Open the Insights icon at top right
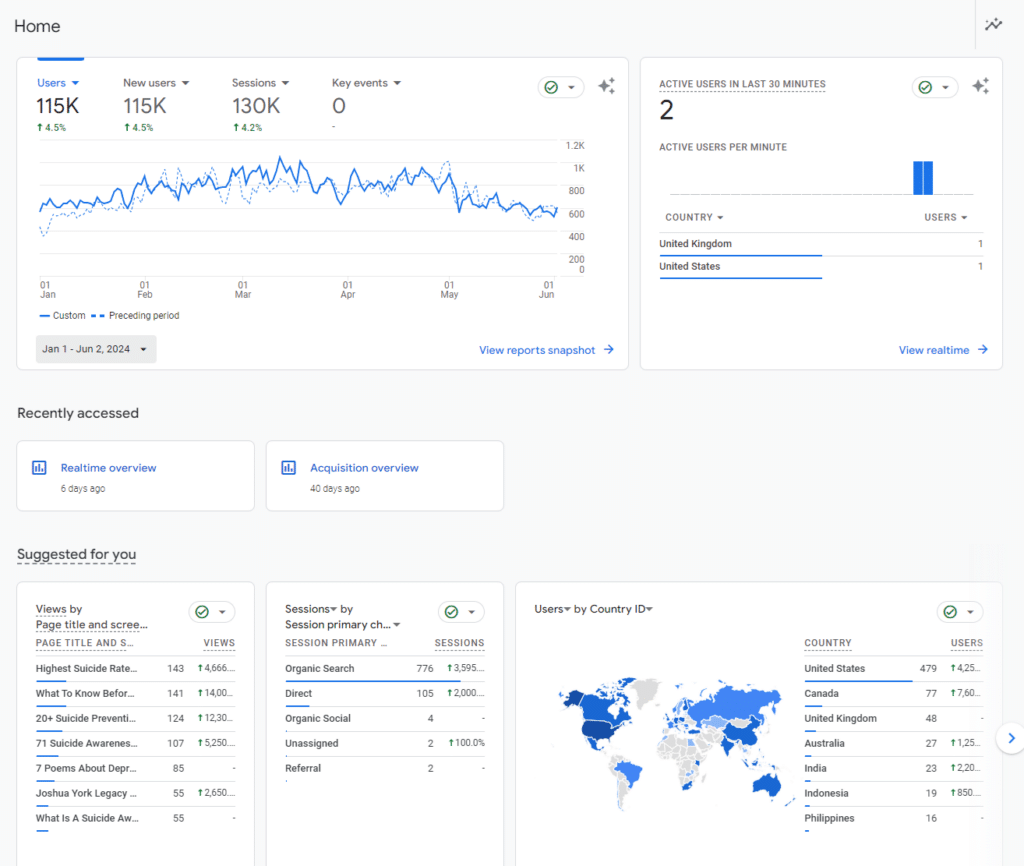The image size is (1024, 866). pyautogui.click(x=993, y=24)
